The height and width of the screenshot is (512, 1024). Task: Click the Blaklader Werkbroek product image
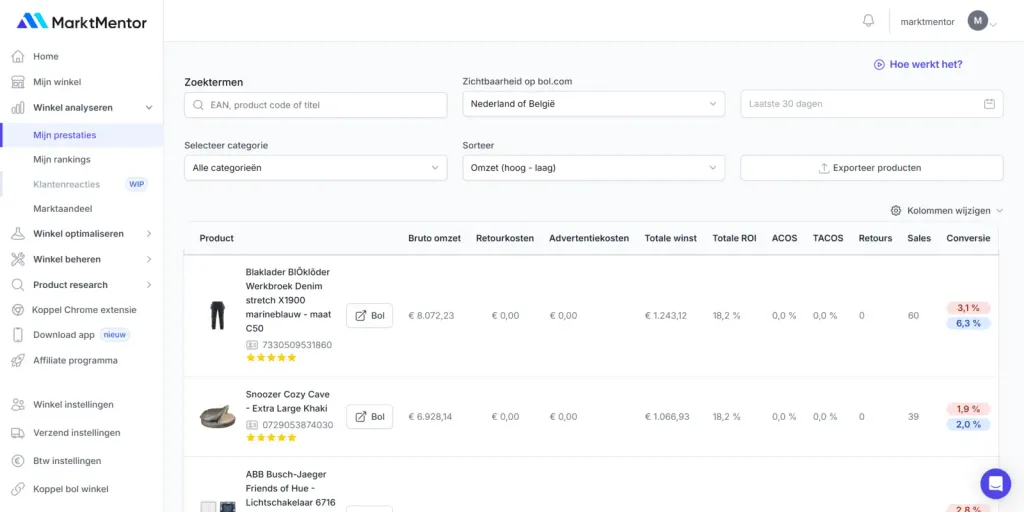click(x=217, y=315)
